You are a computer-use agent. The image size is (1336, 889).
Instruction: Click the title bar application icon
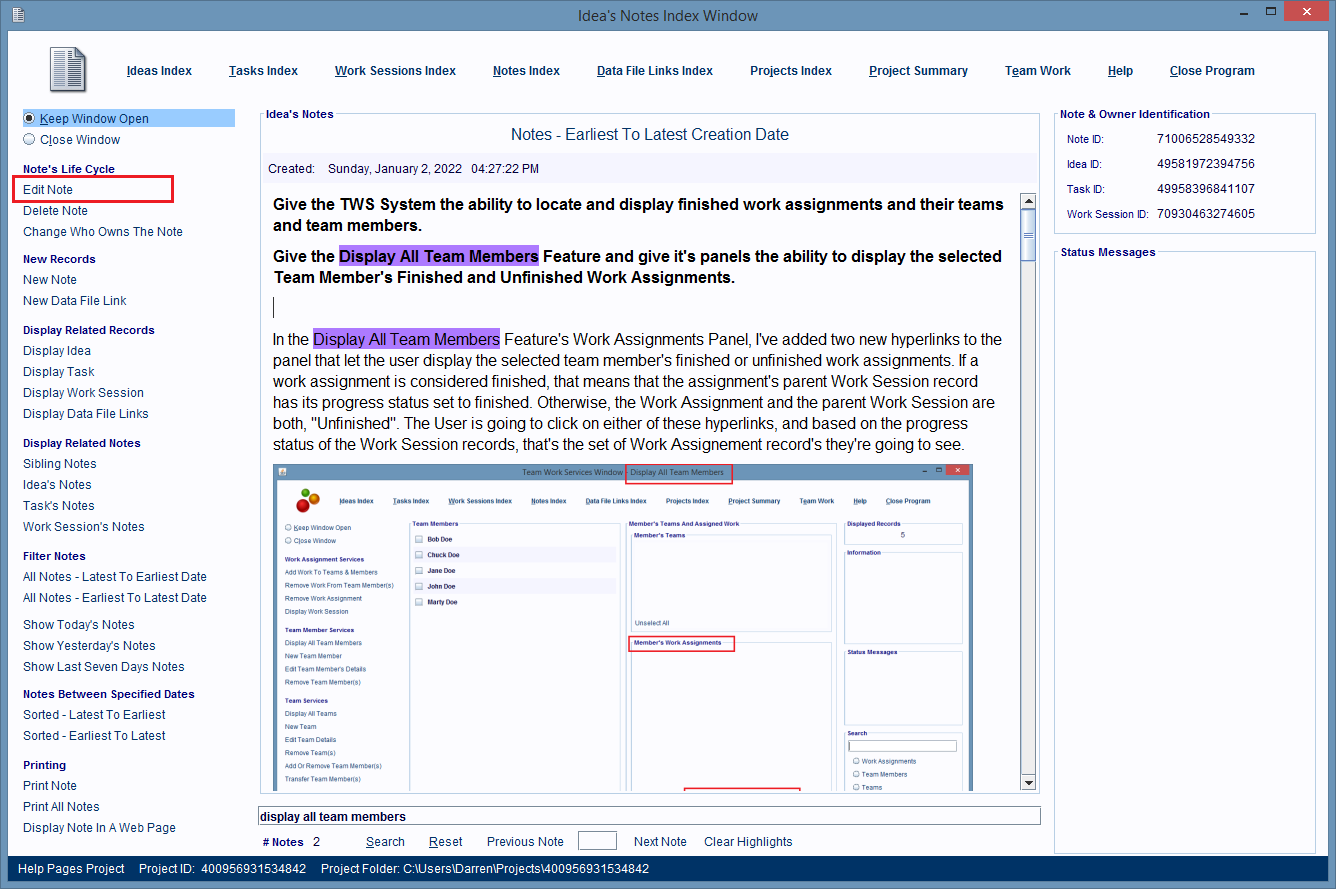coord(17,15)
